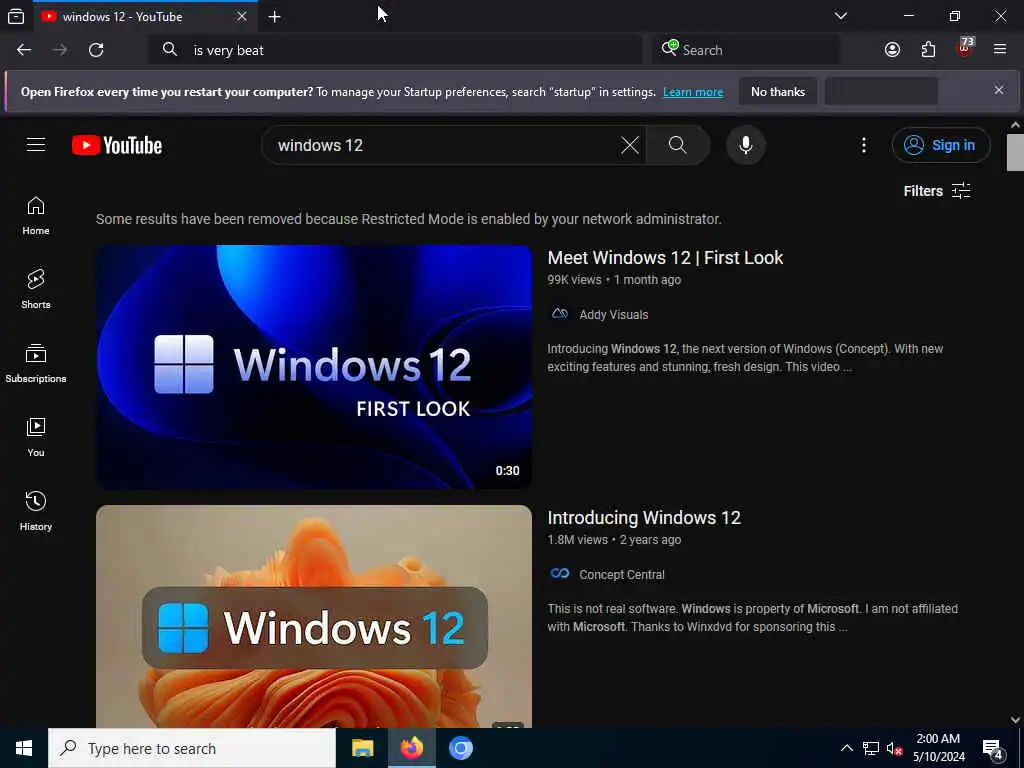This screenshot has height=768, width=1024.
Task: Go forward in Firefox
Action: [59, 50]
